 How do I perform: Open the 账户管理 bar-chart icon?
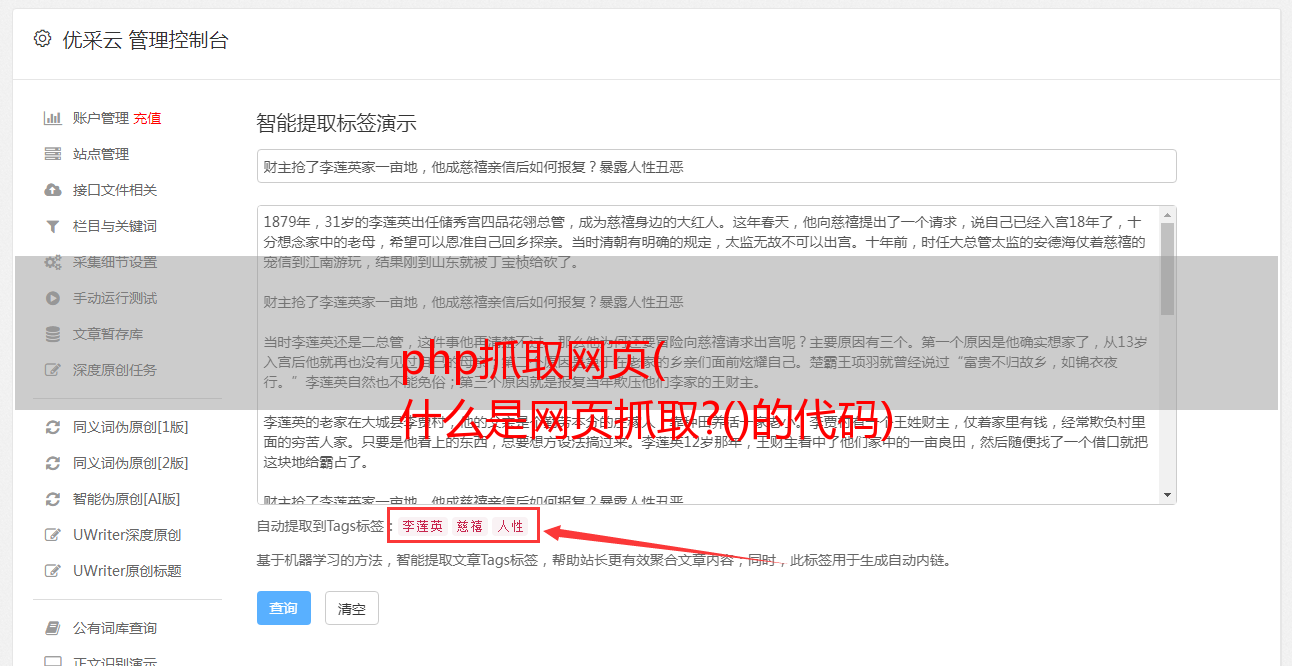(53, 118)
